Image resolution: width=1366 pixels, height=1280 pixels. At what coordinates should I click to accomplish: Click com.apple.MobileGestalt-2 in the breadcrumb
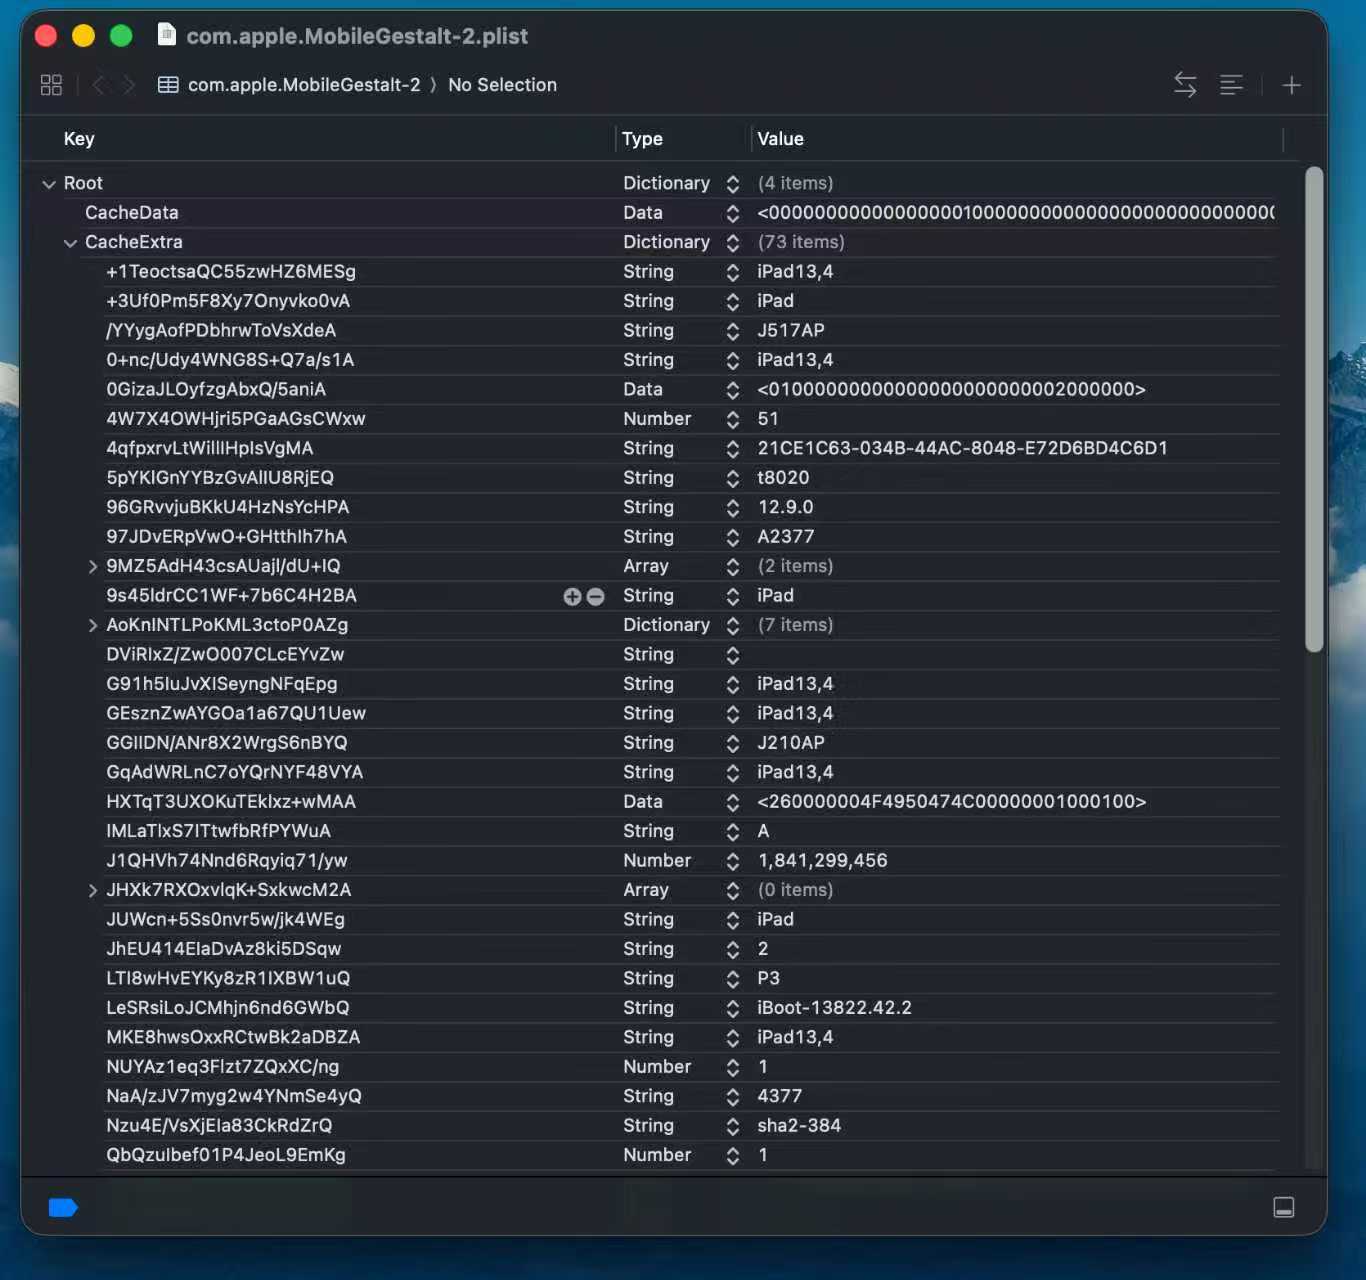(x=303, y=85)
